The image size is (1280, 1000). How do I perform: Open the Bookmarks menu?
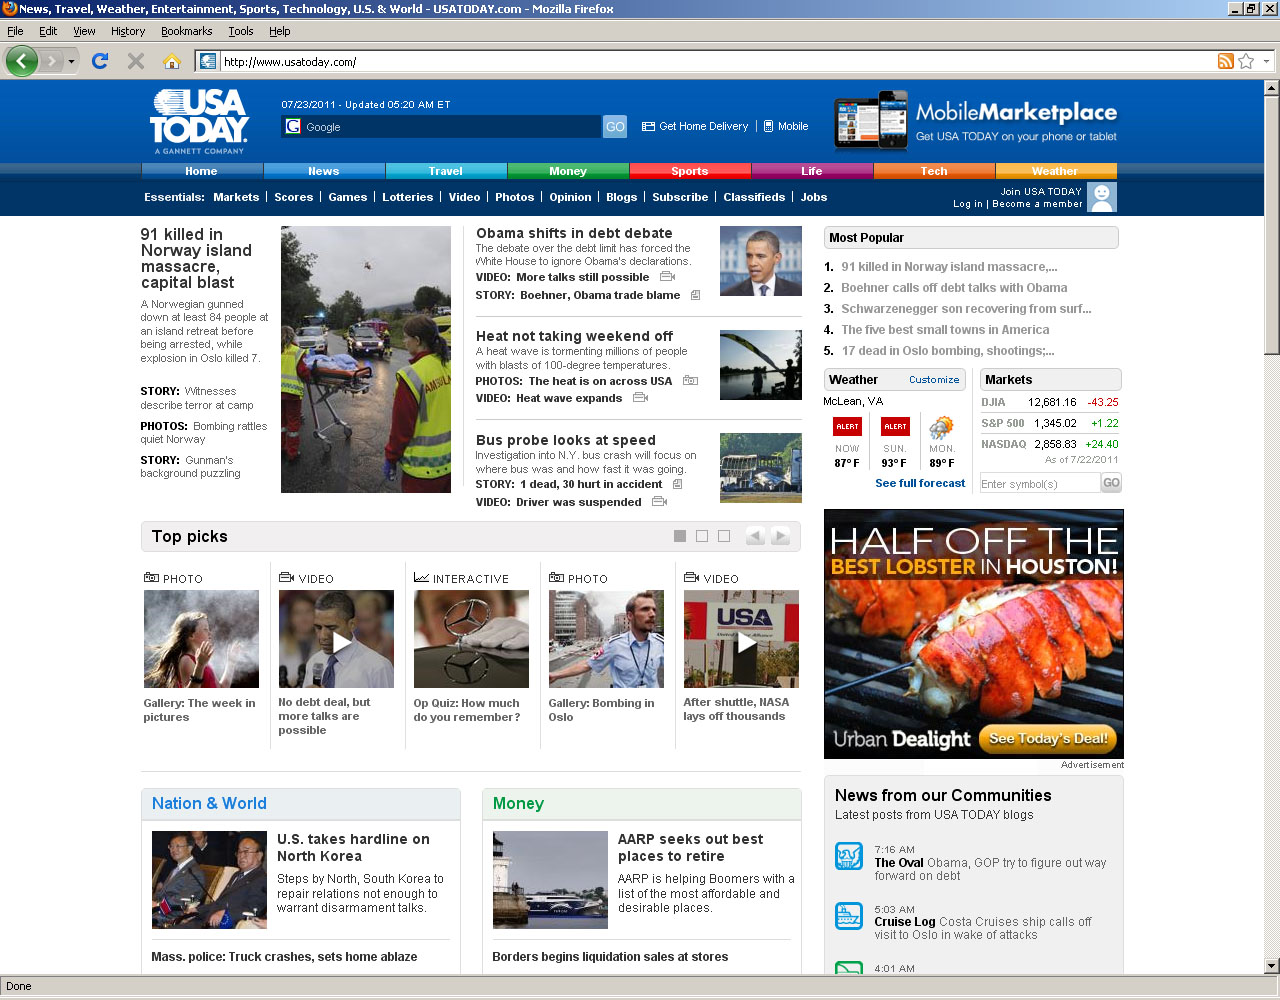[x=186, y=31]
